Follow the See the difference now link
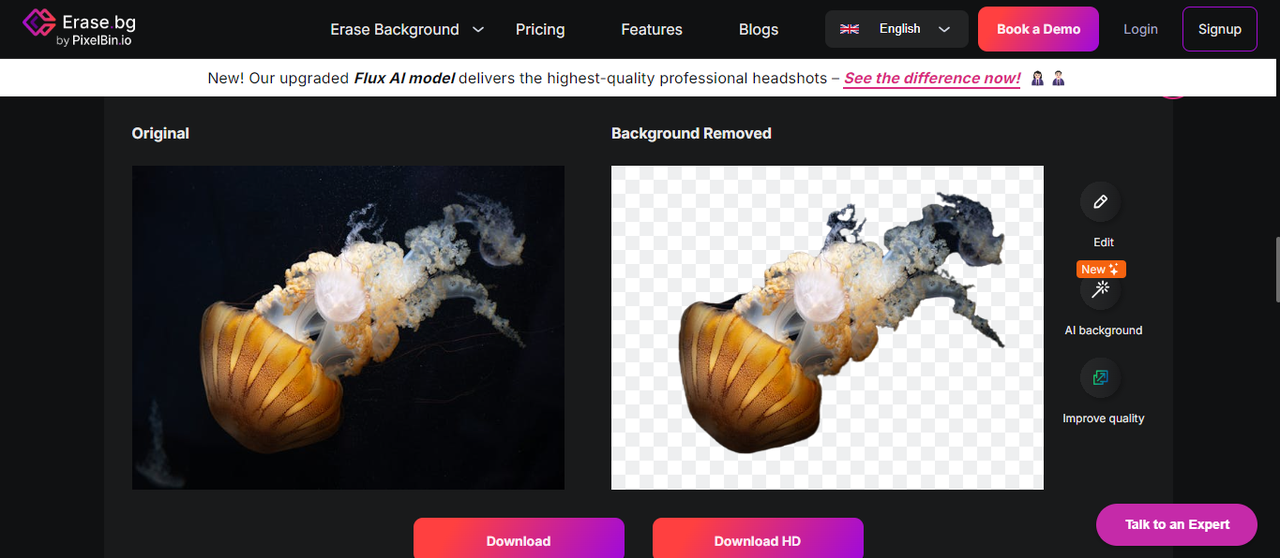Screen dimensions: 1280x558 932,78
